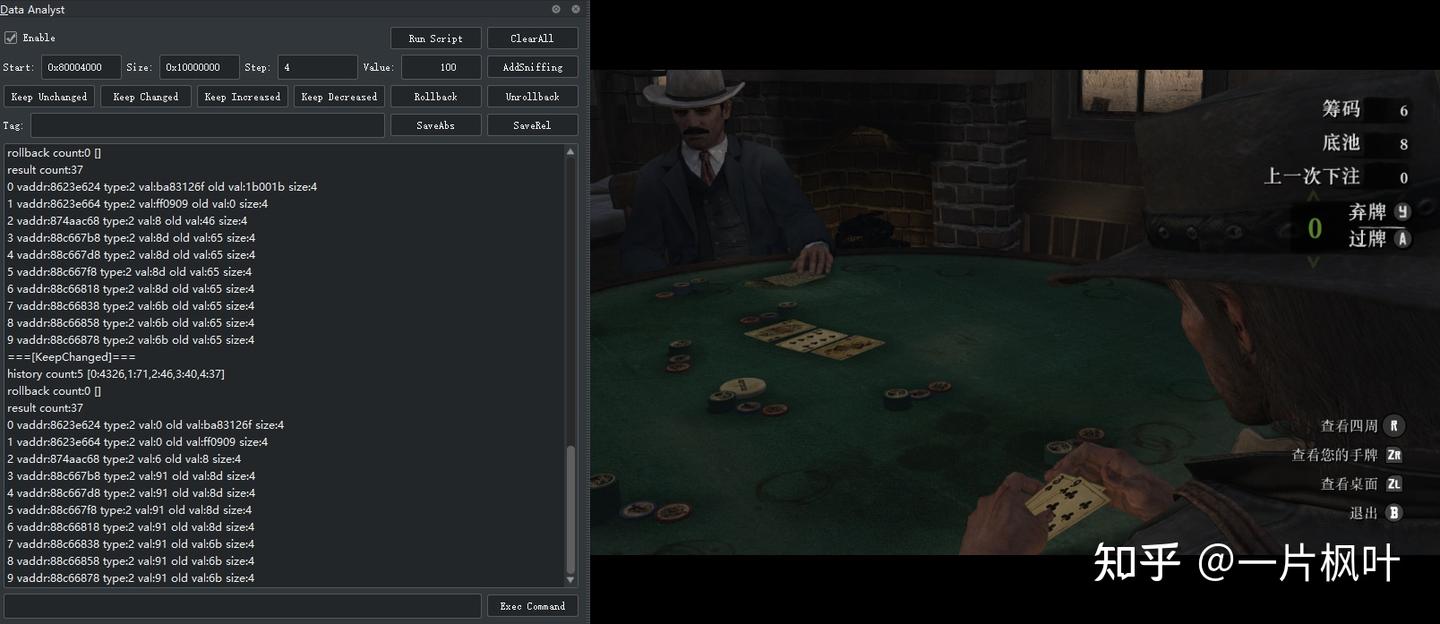Click the 查看您的手牌 view hand text
This screenshot has height=624, width=1440.
click(1335, 455)
